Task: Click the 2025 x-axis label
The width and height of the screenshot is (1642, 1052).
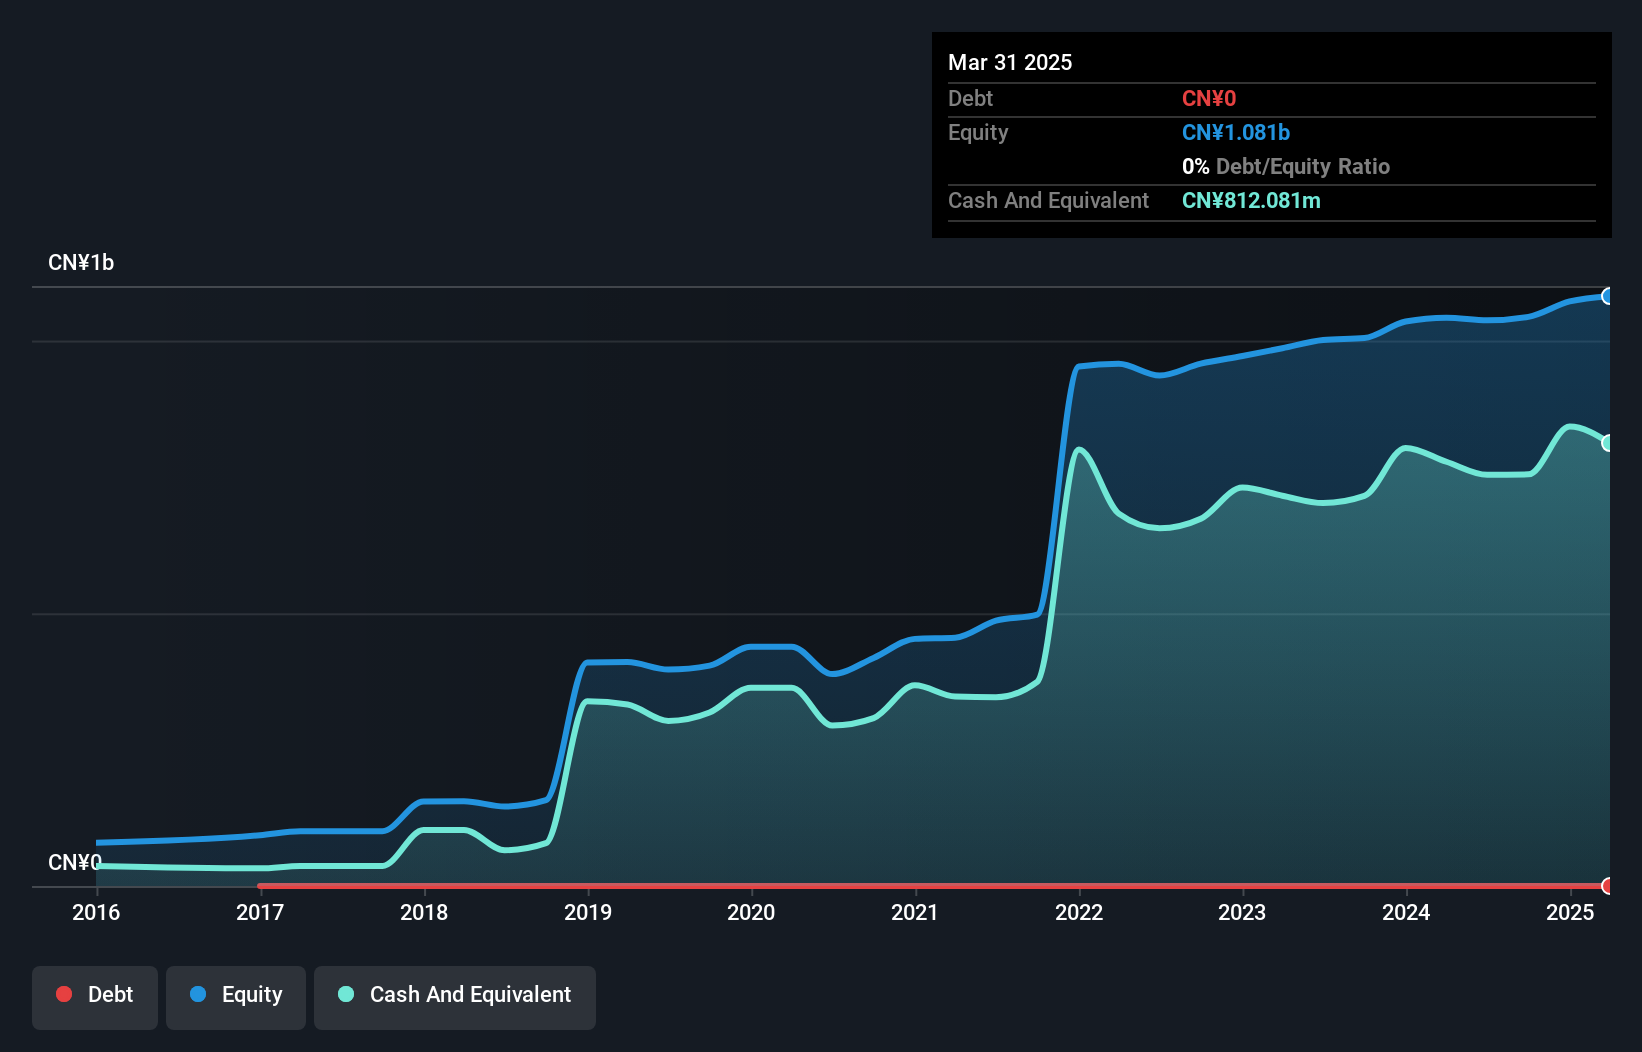Action: [1570, 912]
